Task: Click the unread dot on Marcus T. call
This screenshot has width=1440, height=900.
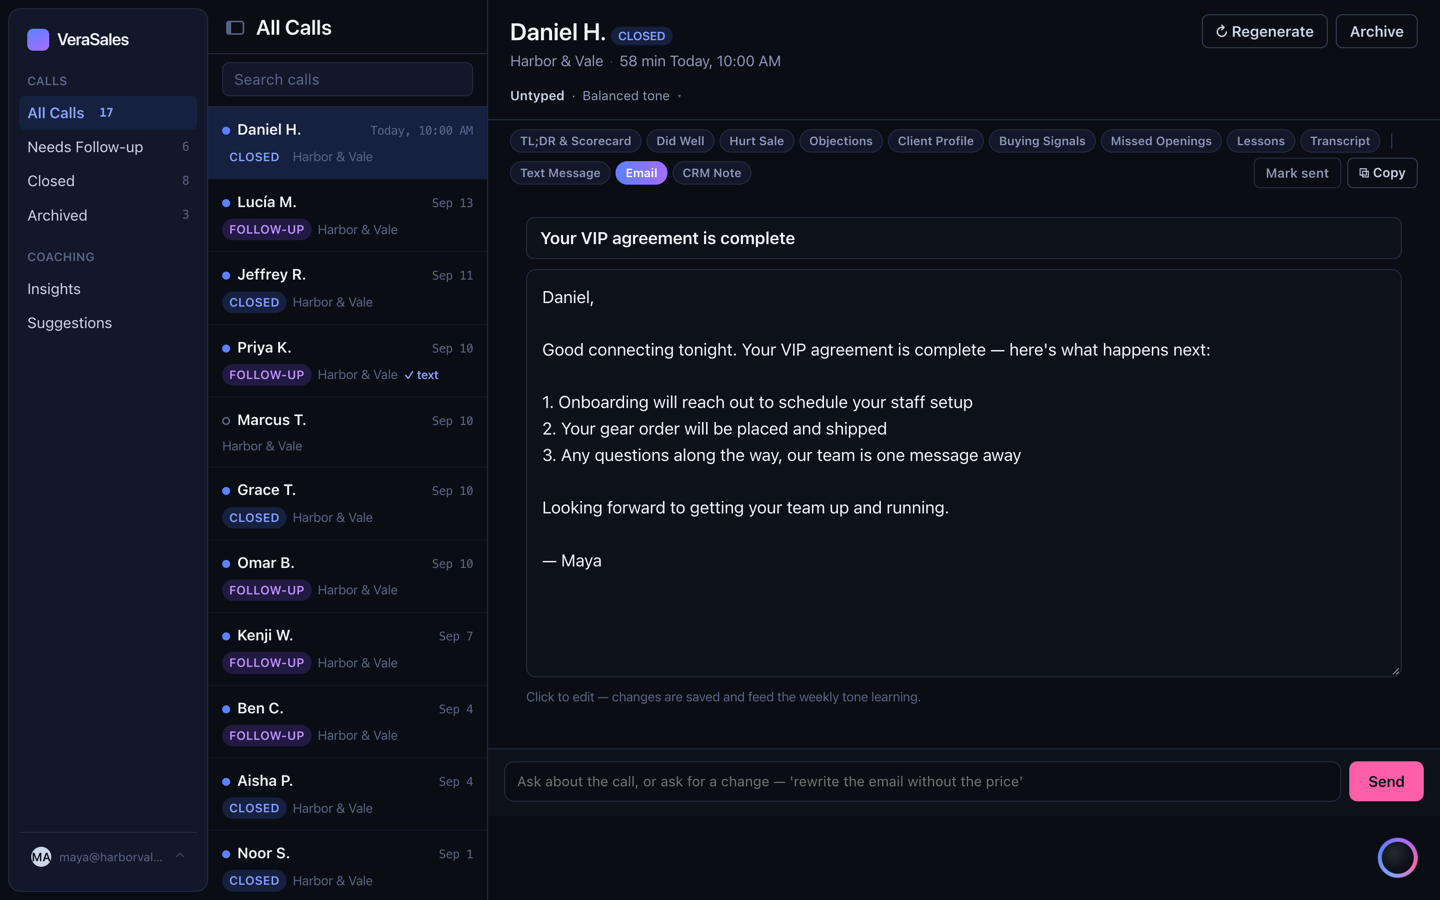Action: 226,421
